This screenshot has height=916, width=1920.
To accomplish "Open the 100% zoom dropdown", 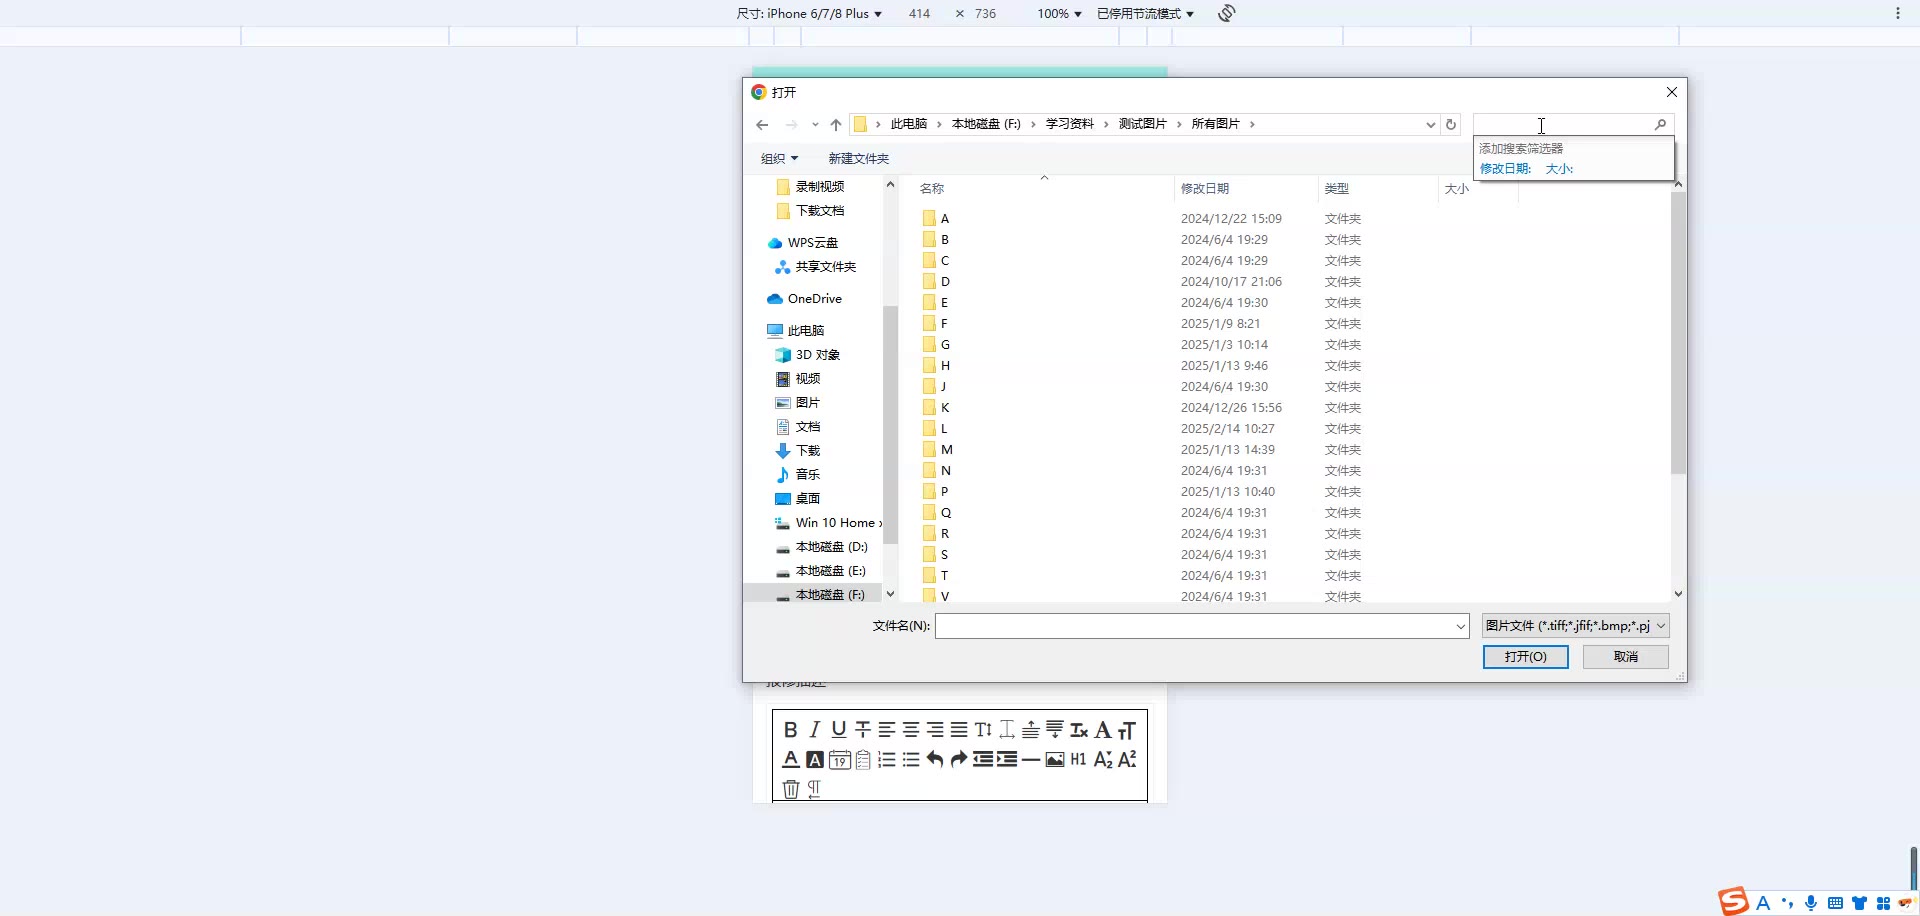I will pyautogui.click(x=1059, y=14).
